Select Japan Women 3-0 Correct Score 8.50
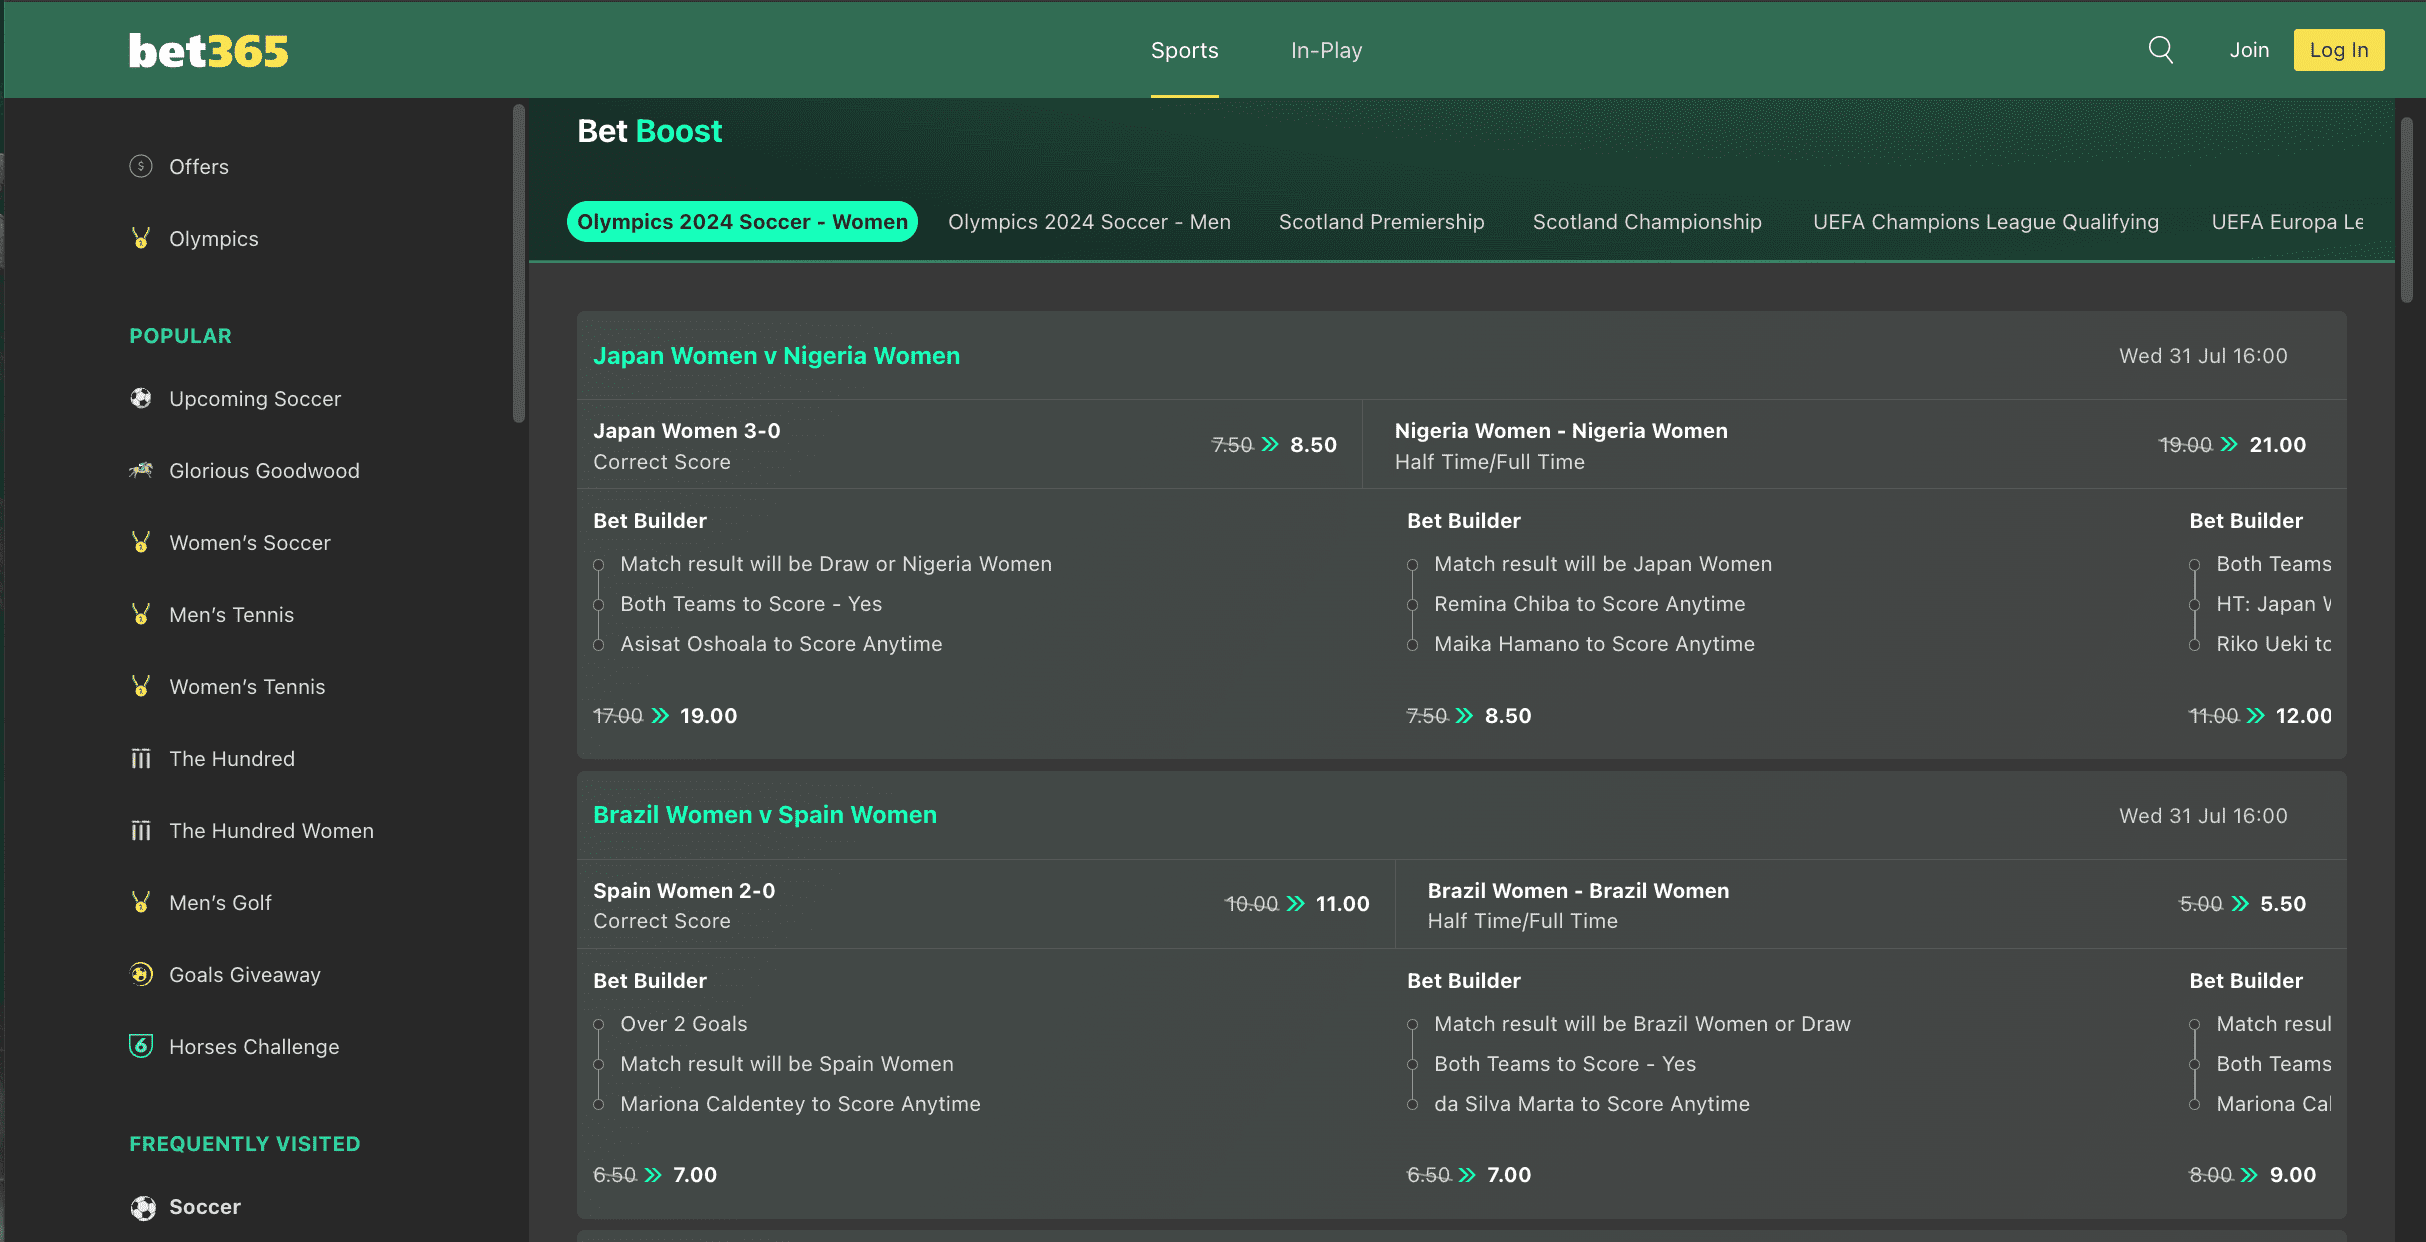Viewport: 2426px width, 1242px height. 969,445
